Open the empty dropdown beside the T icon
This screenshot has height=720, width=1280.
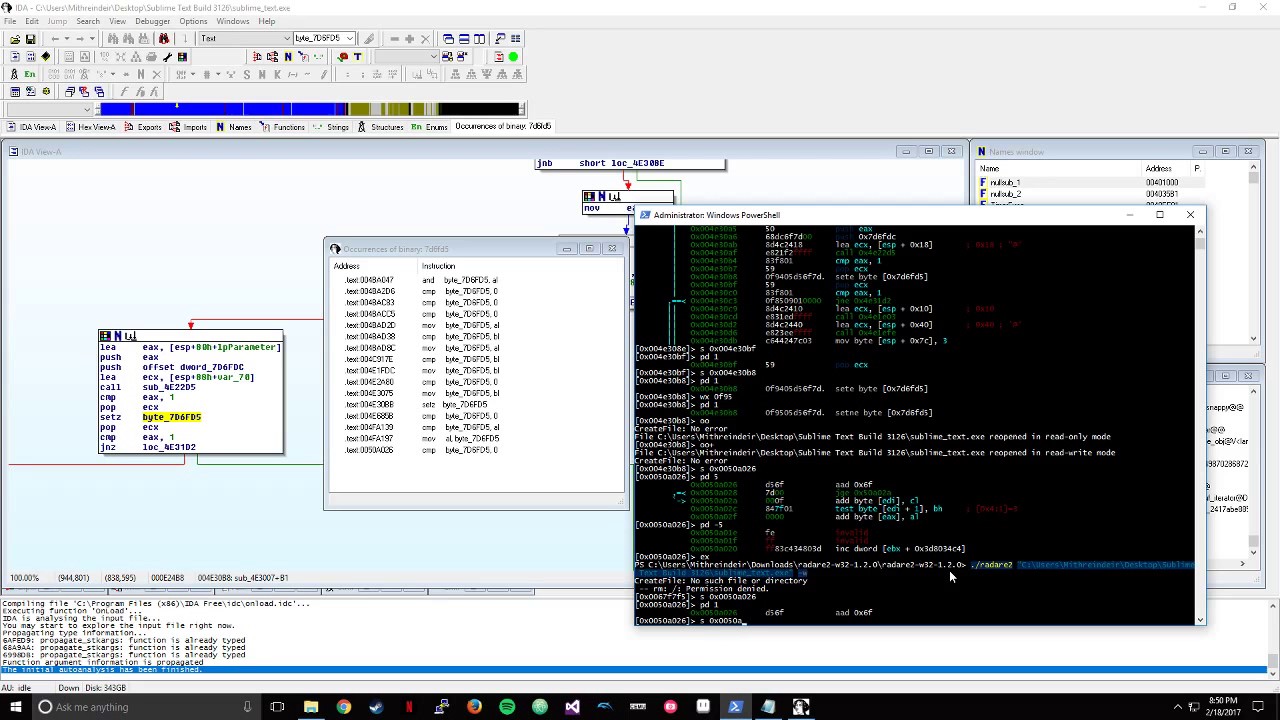[x=407, y=57]
